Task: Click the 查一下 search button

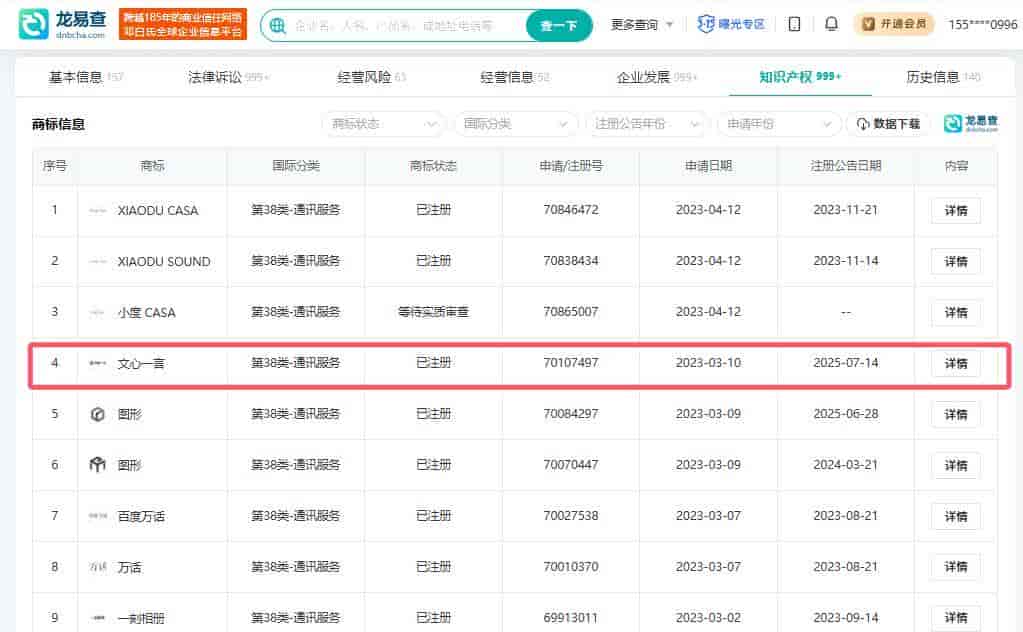Action: 559,25
